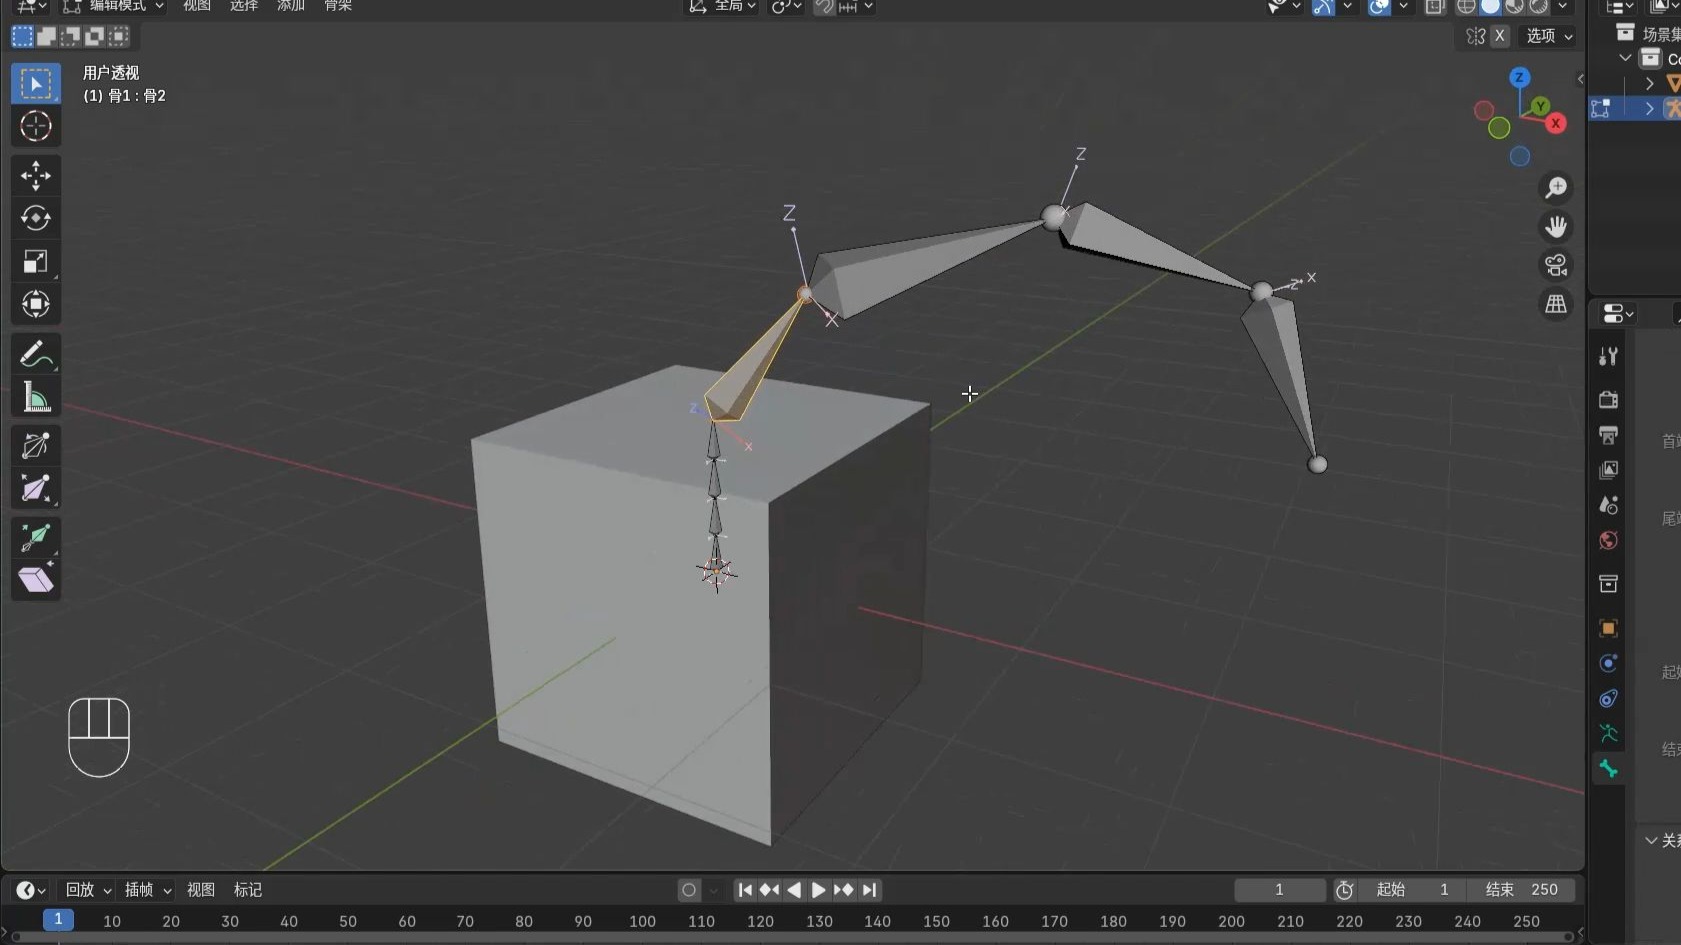
Task: Open the 选项 popover in the header
Action: [1547, 36]
